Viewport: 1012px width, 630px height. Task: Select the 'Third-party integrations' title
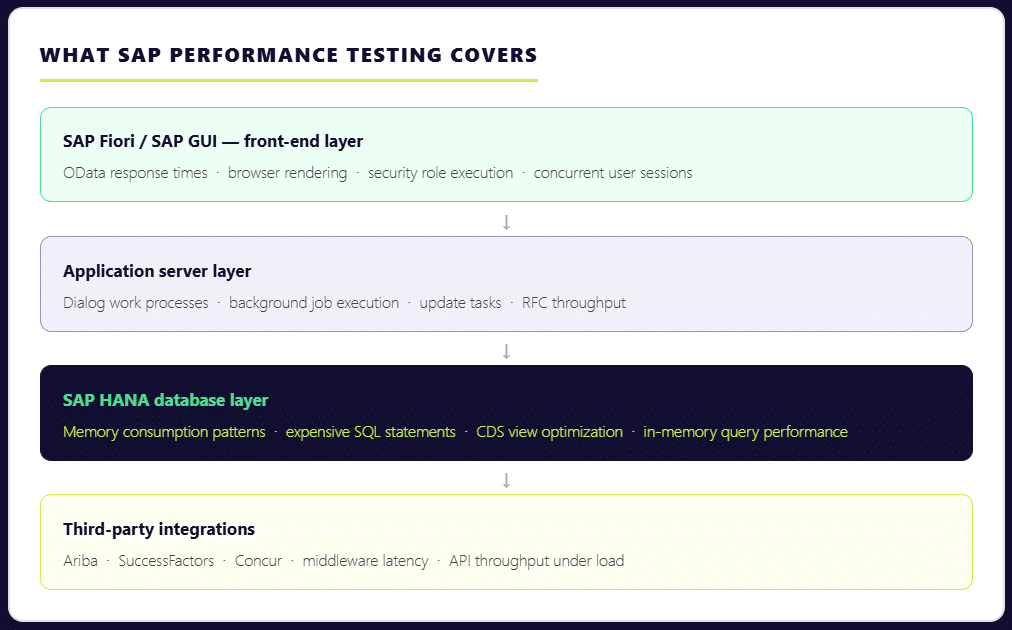(x=159, y=529)
